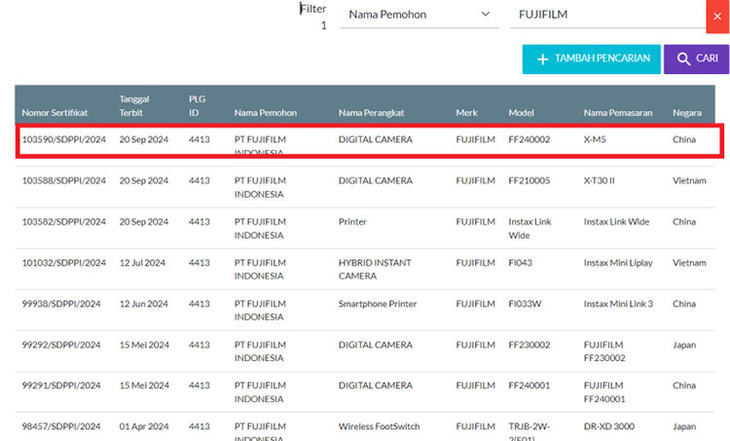Click the Merk column header

(466, 113)
